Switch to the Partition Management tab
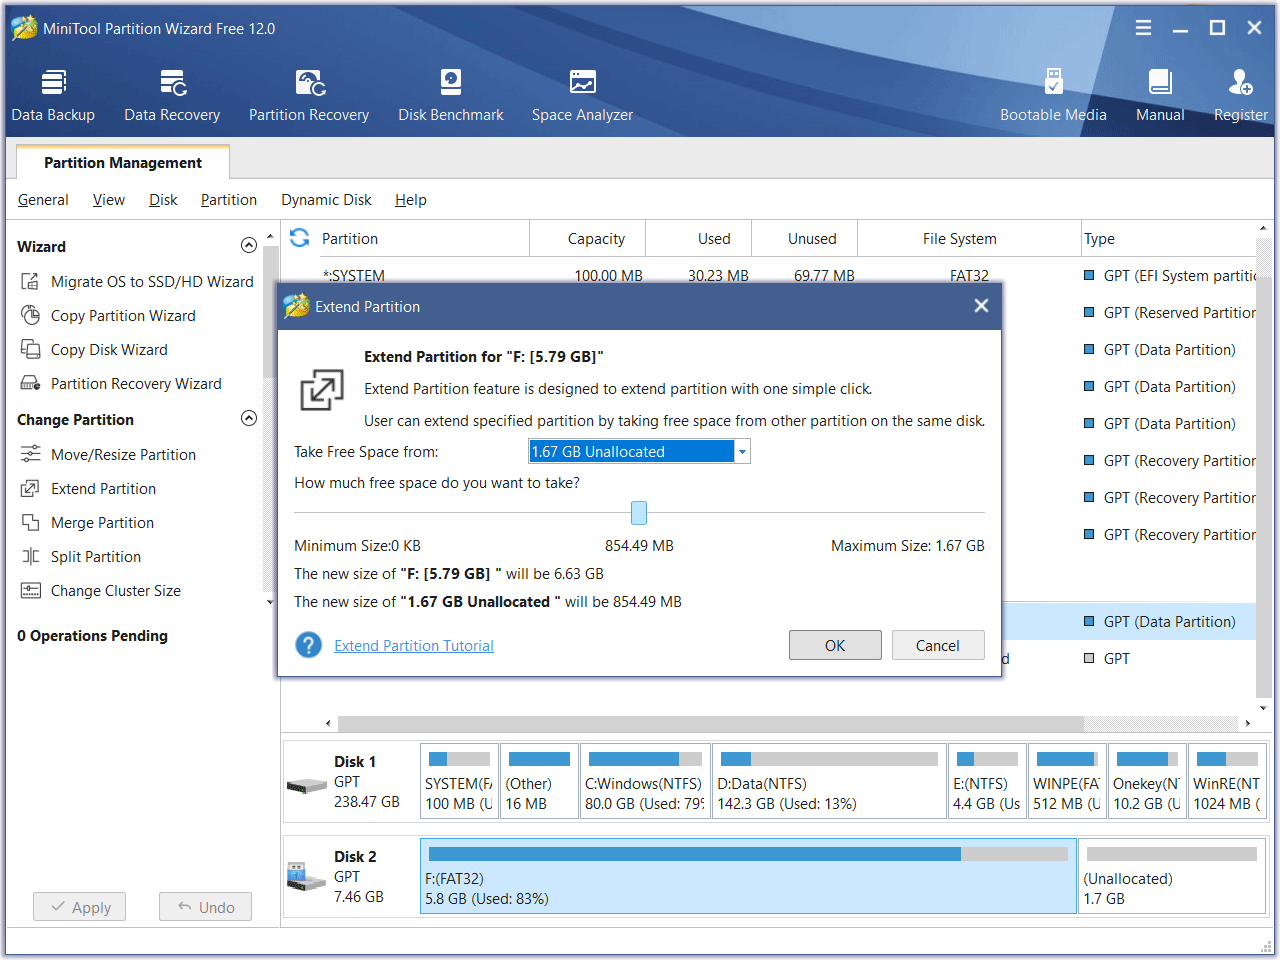 click(122, 162)
